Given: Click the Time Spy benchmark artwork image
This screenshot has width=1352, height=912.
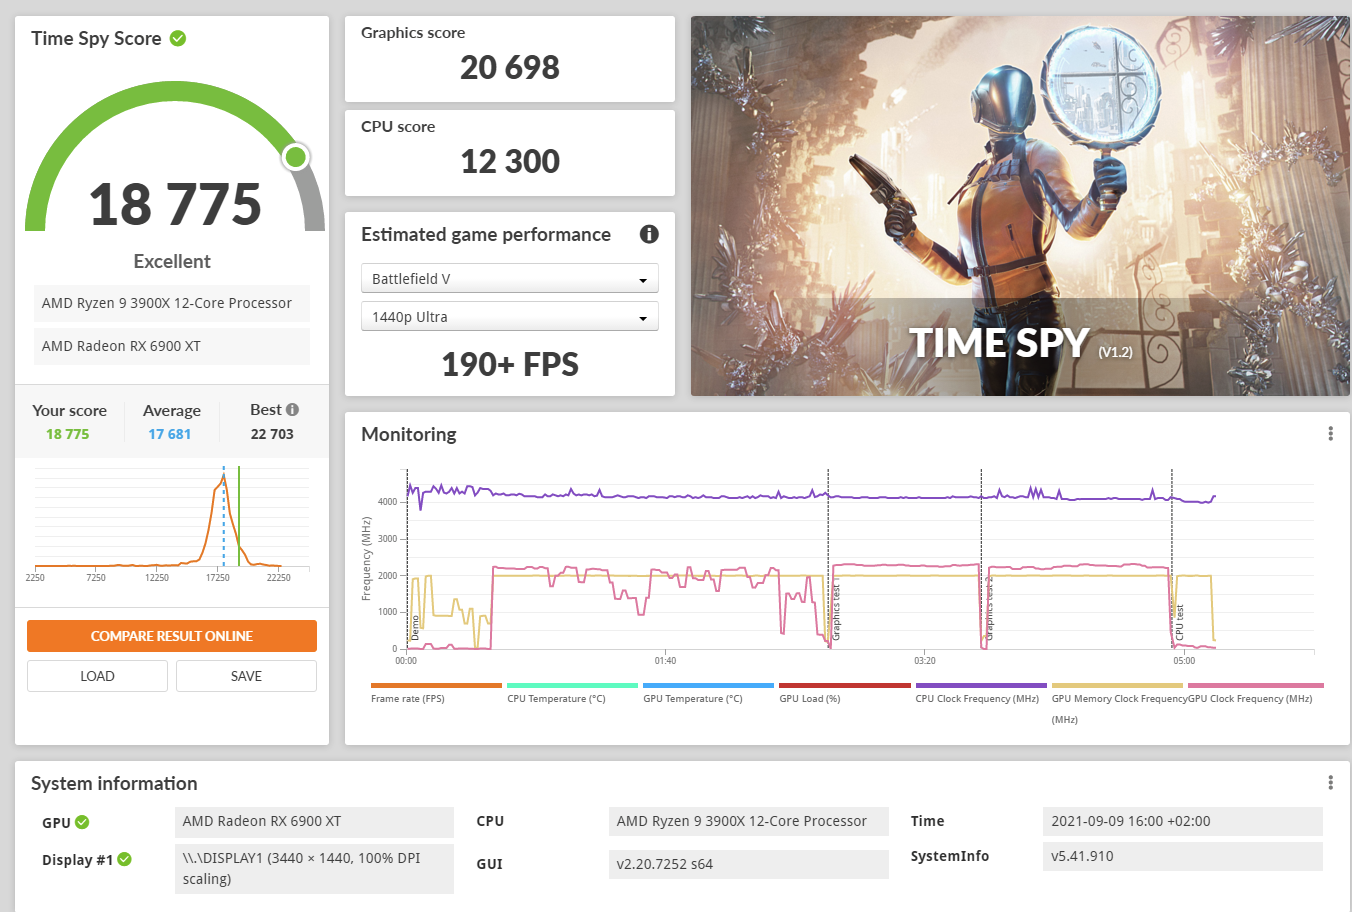Looking at the screenshot, I should coord(1020,206).
